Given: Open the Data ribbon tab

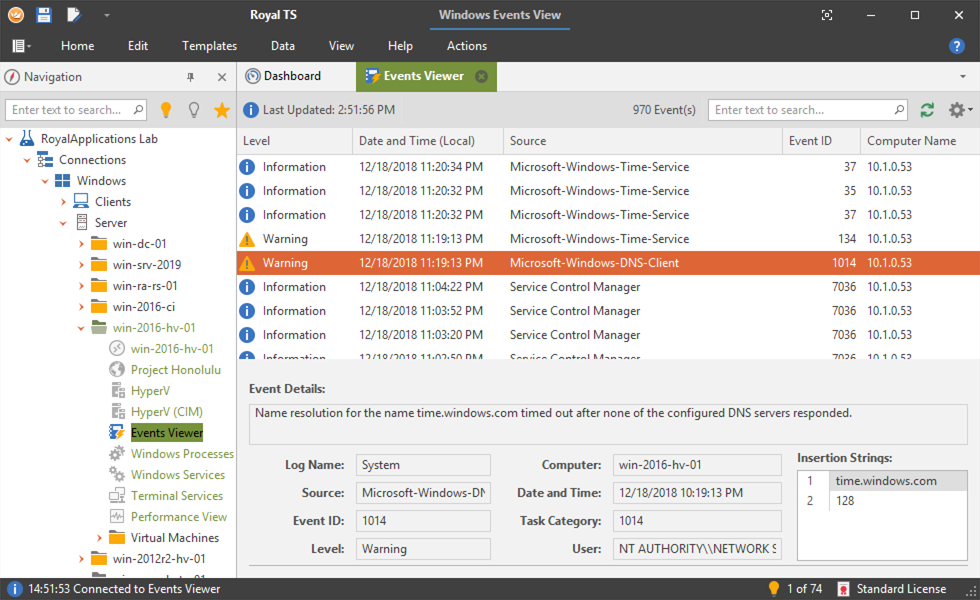Looking at the screenshot, I should coord(282,46).
